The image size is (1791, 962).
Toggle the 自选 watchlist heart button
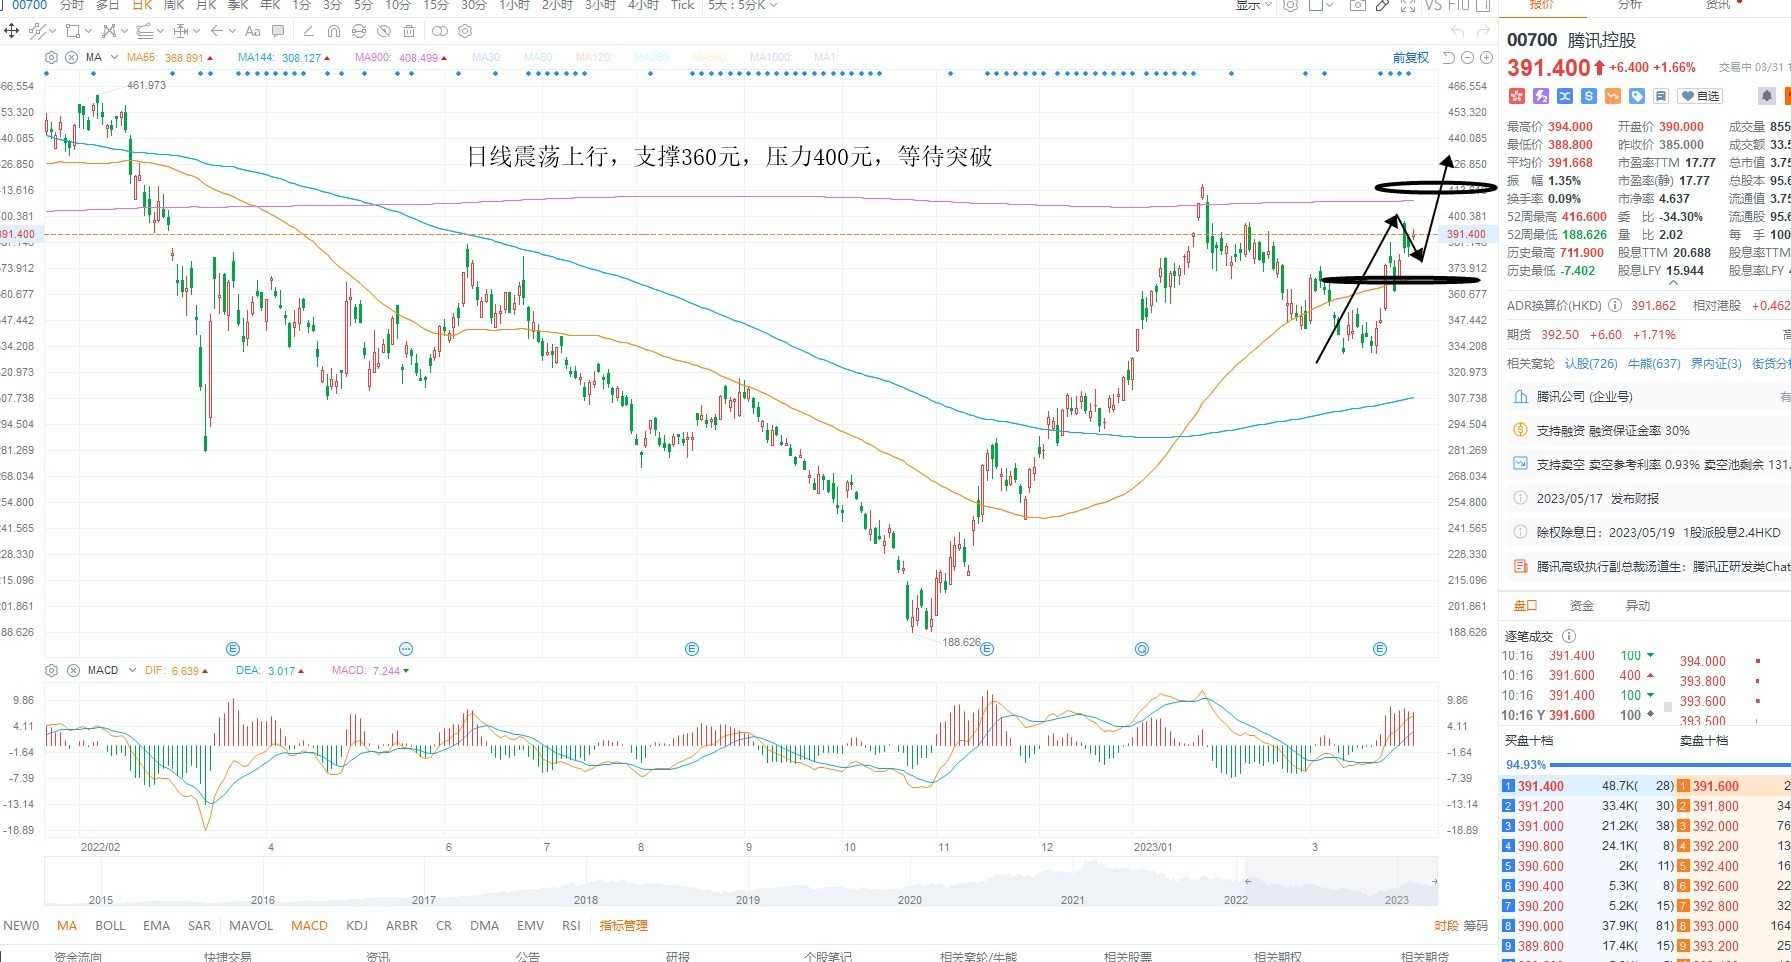click(x=1700, y=96)
